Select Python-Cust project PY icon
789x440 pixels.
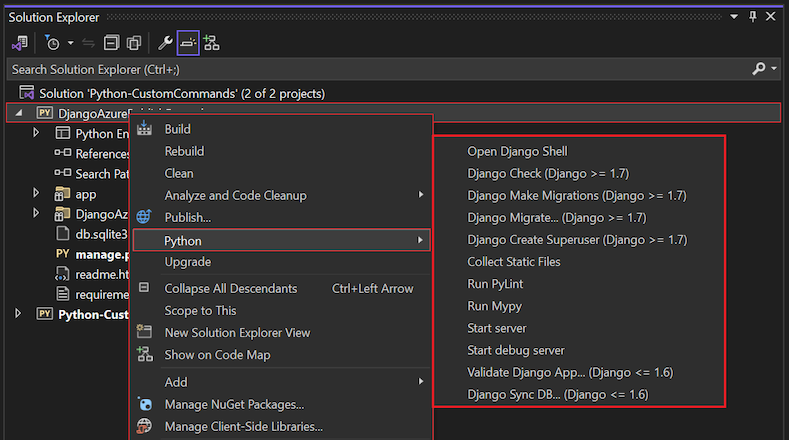coord(44,314)
